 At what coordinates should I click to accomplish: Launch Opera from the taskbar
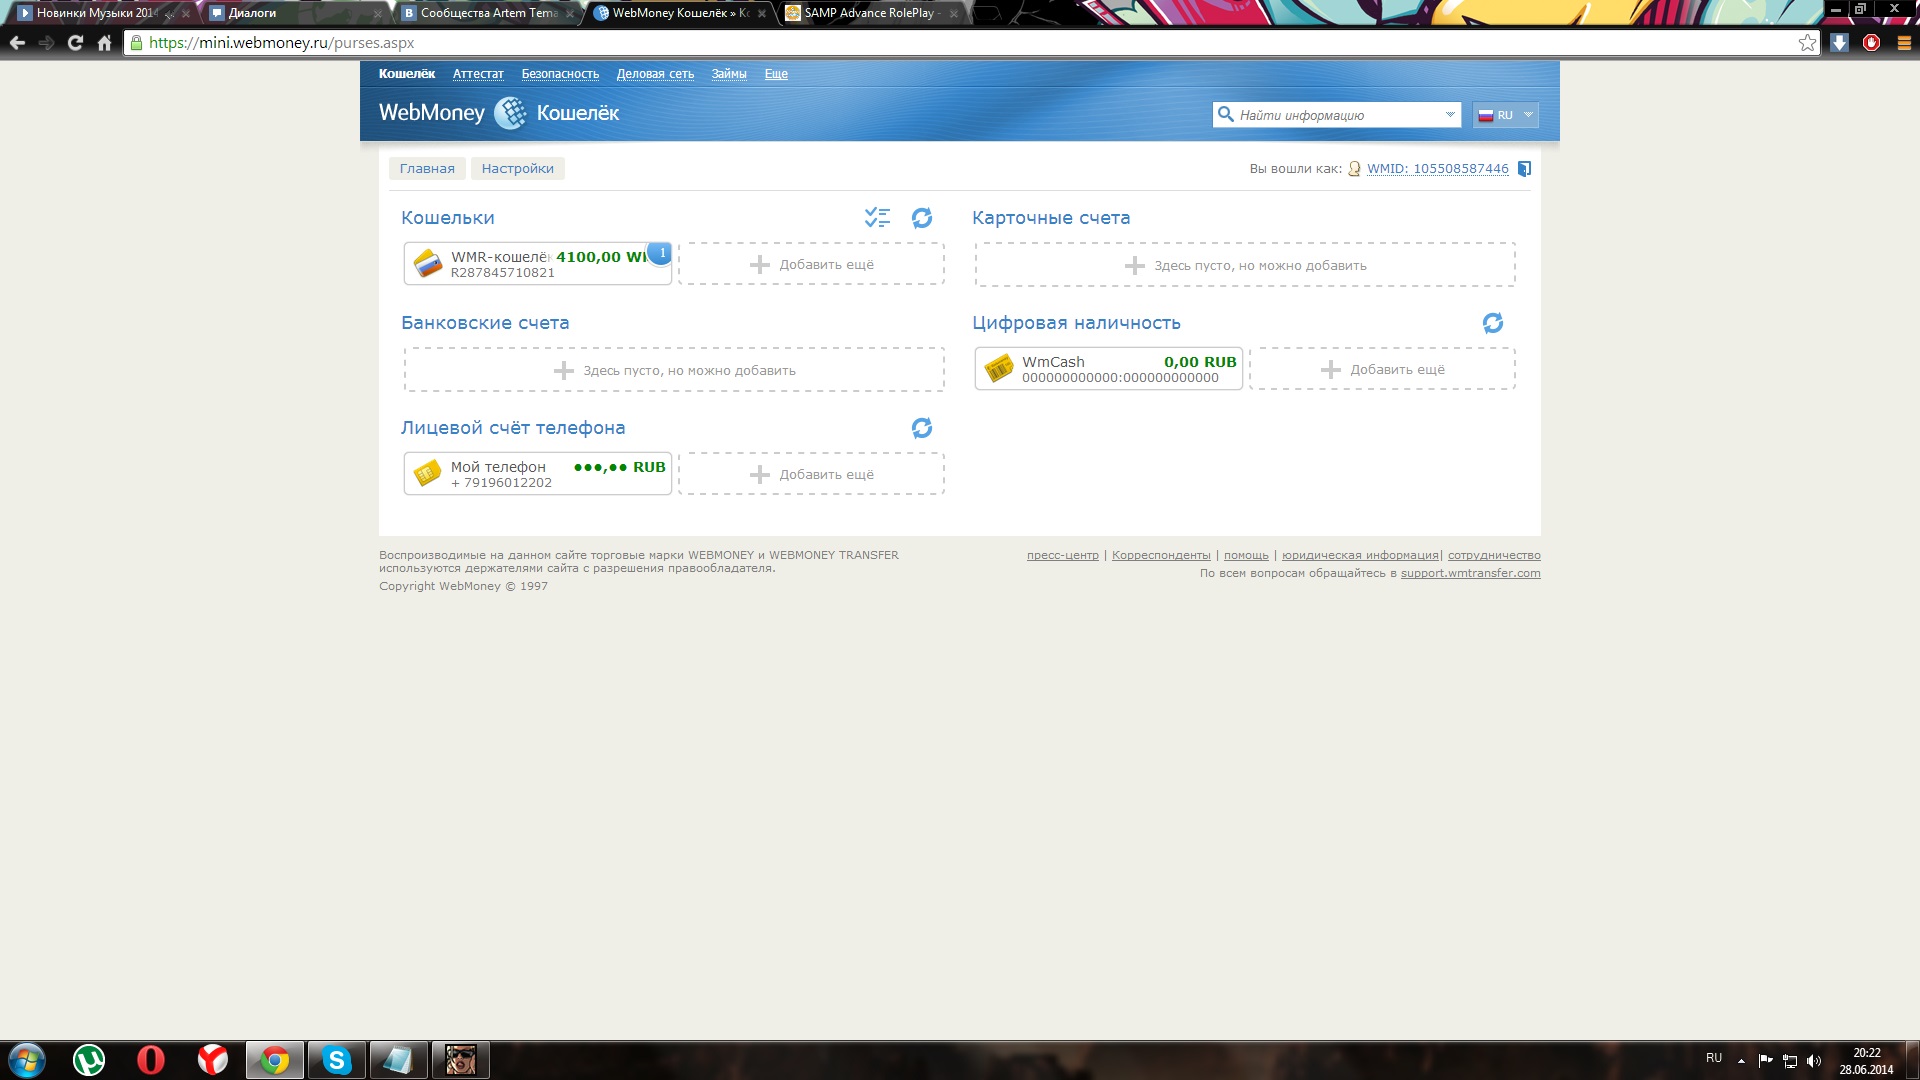pyautogui.click(x=151, y=1060)
